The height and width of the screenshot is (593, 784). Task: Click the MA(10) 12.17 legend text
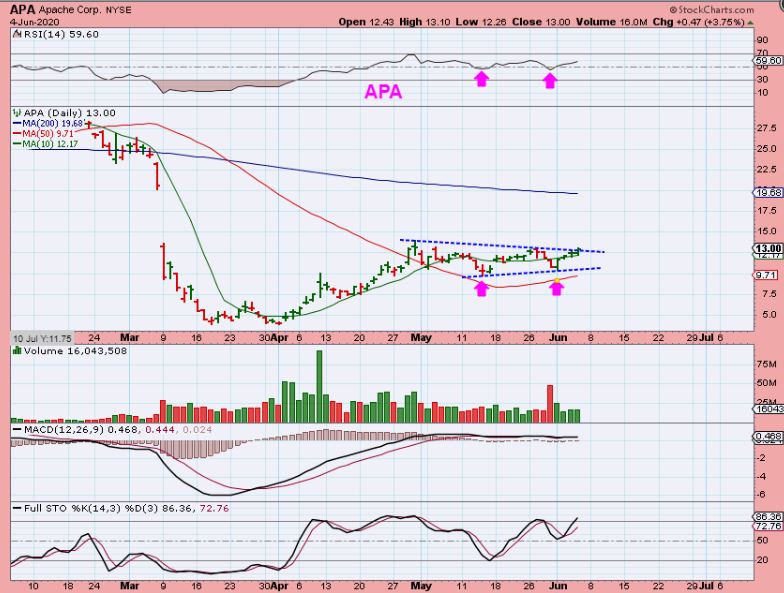click(x=50, y=144)
